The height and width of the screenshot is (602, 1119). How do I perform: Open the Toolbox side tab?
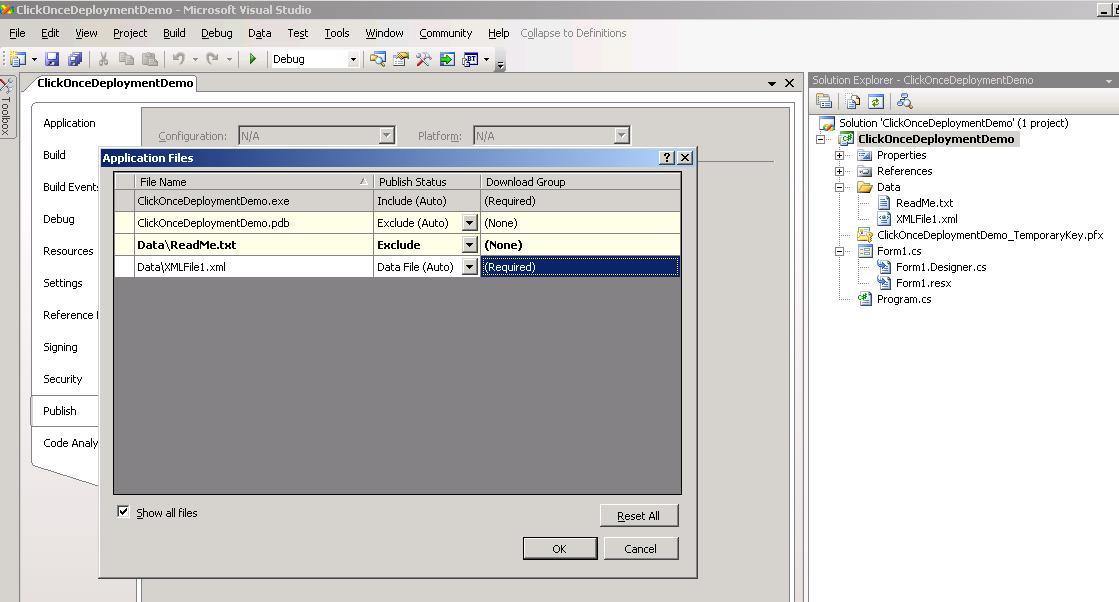pos(6,107)
